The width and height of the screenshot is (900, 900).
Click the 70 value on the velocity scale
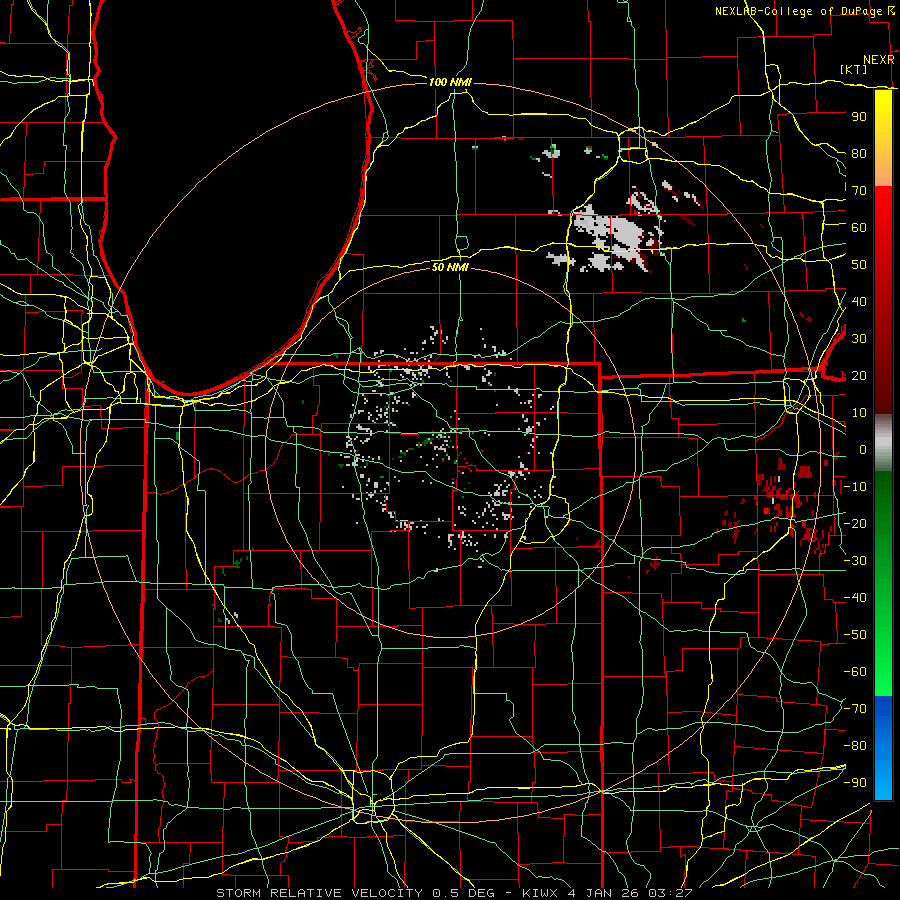pyautogui.click(x=859, y=191)
